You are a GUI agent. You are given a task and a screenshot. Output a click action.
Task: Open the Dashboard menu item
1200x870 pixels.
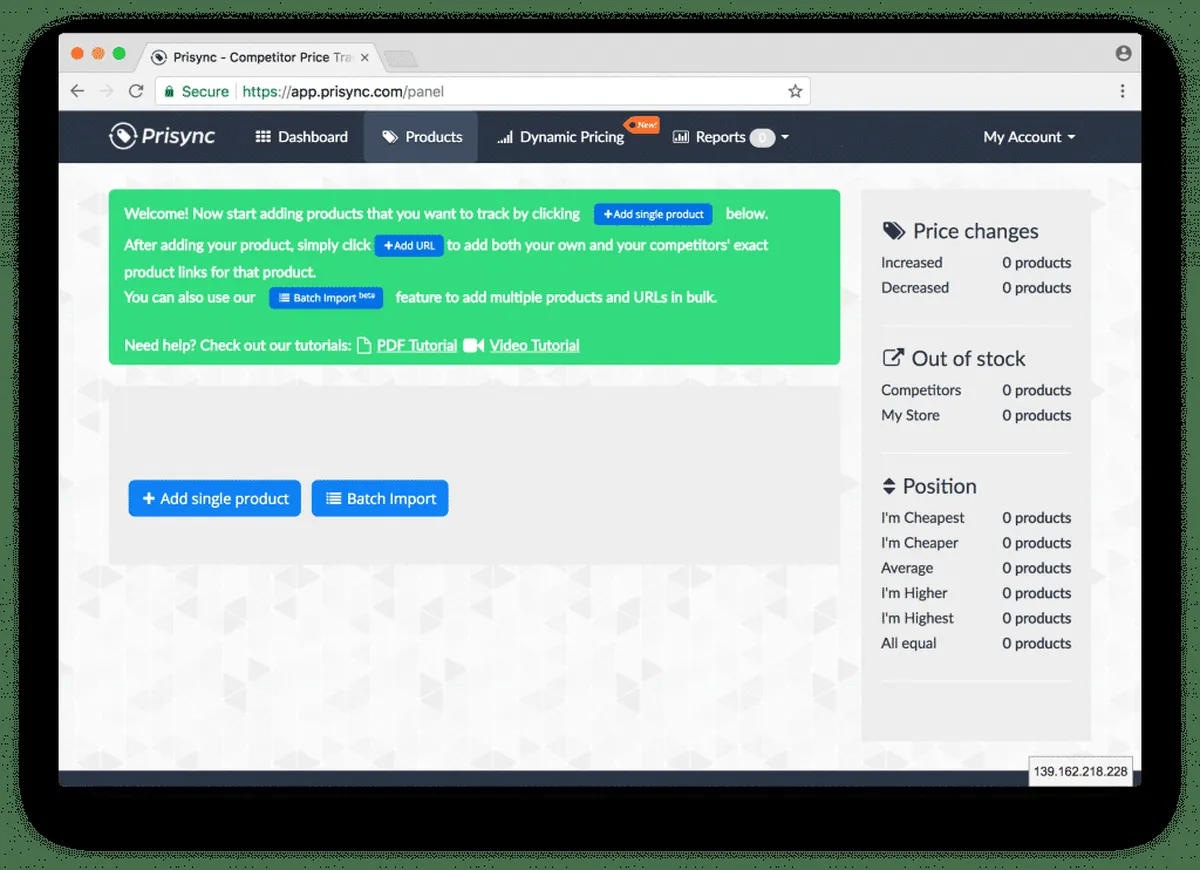point(302,137)
